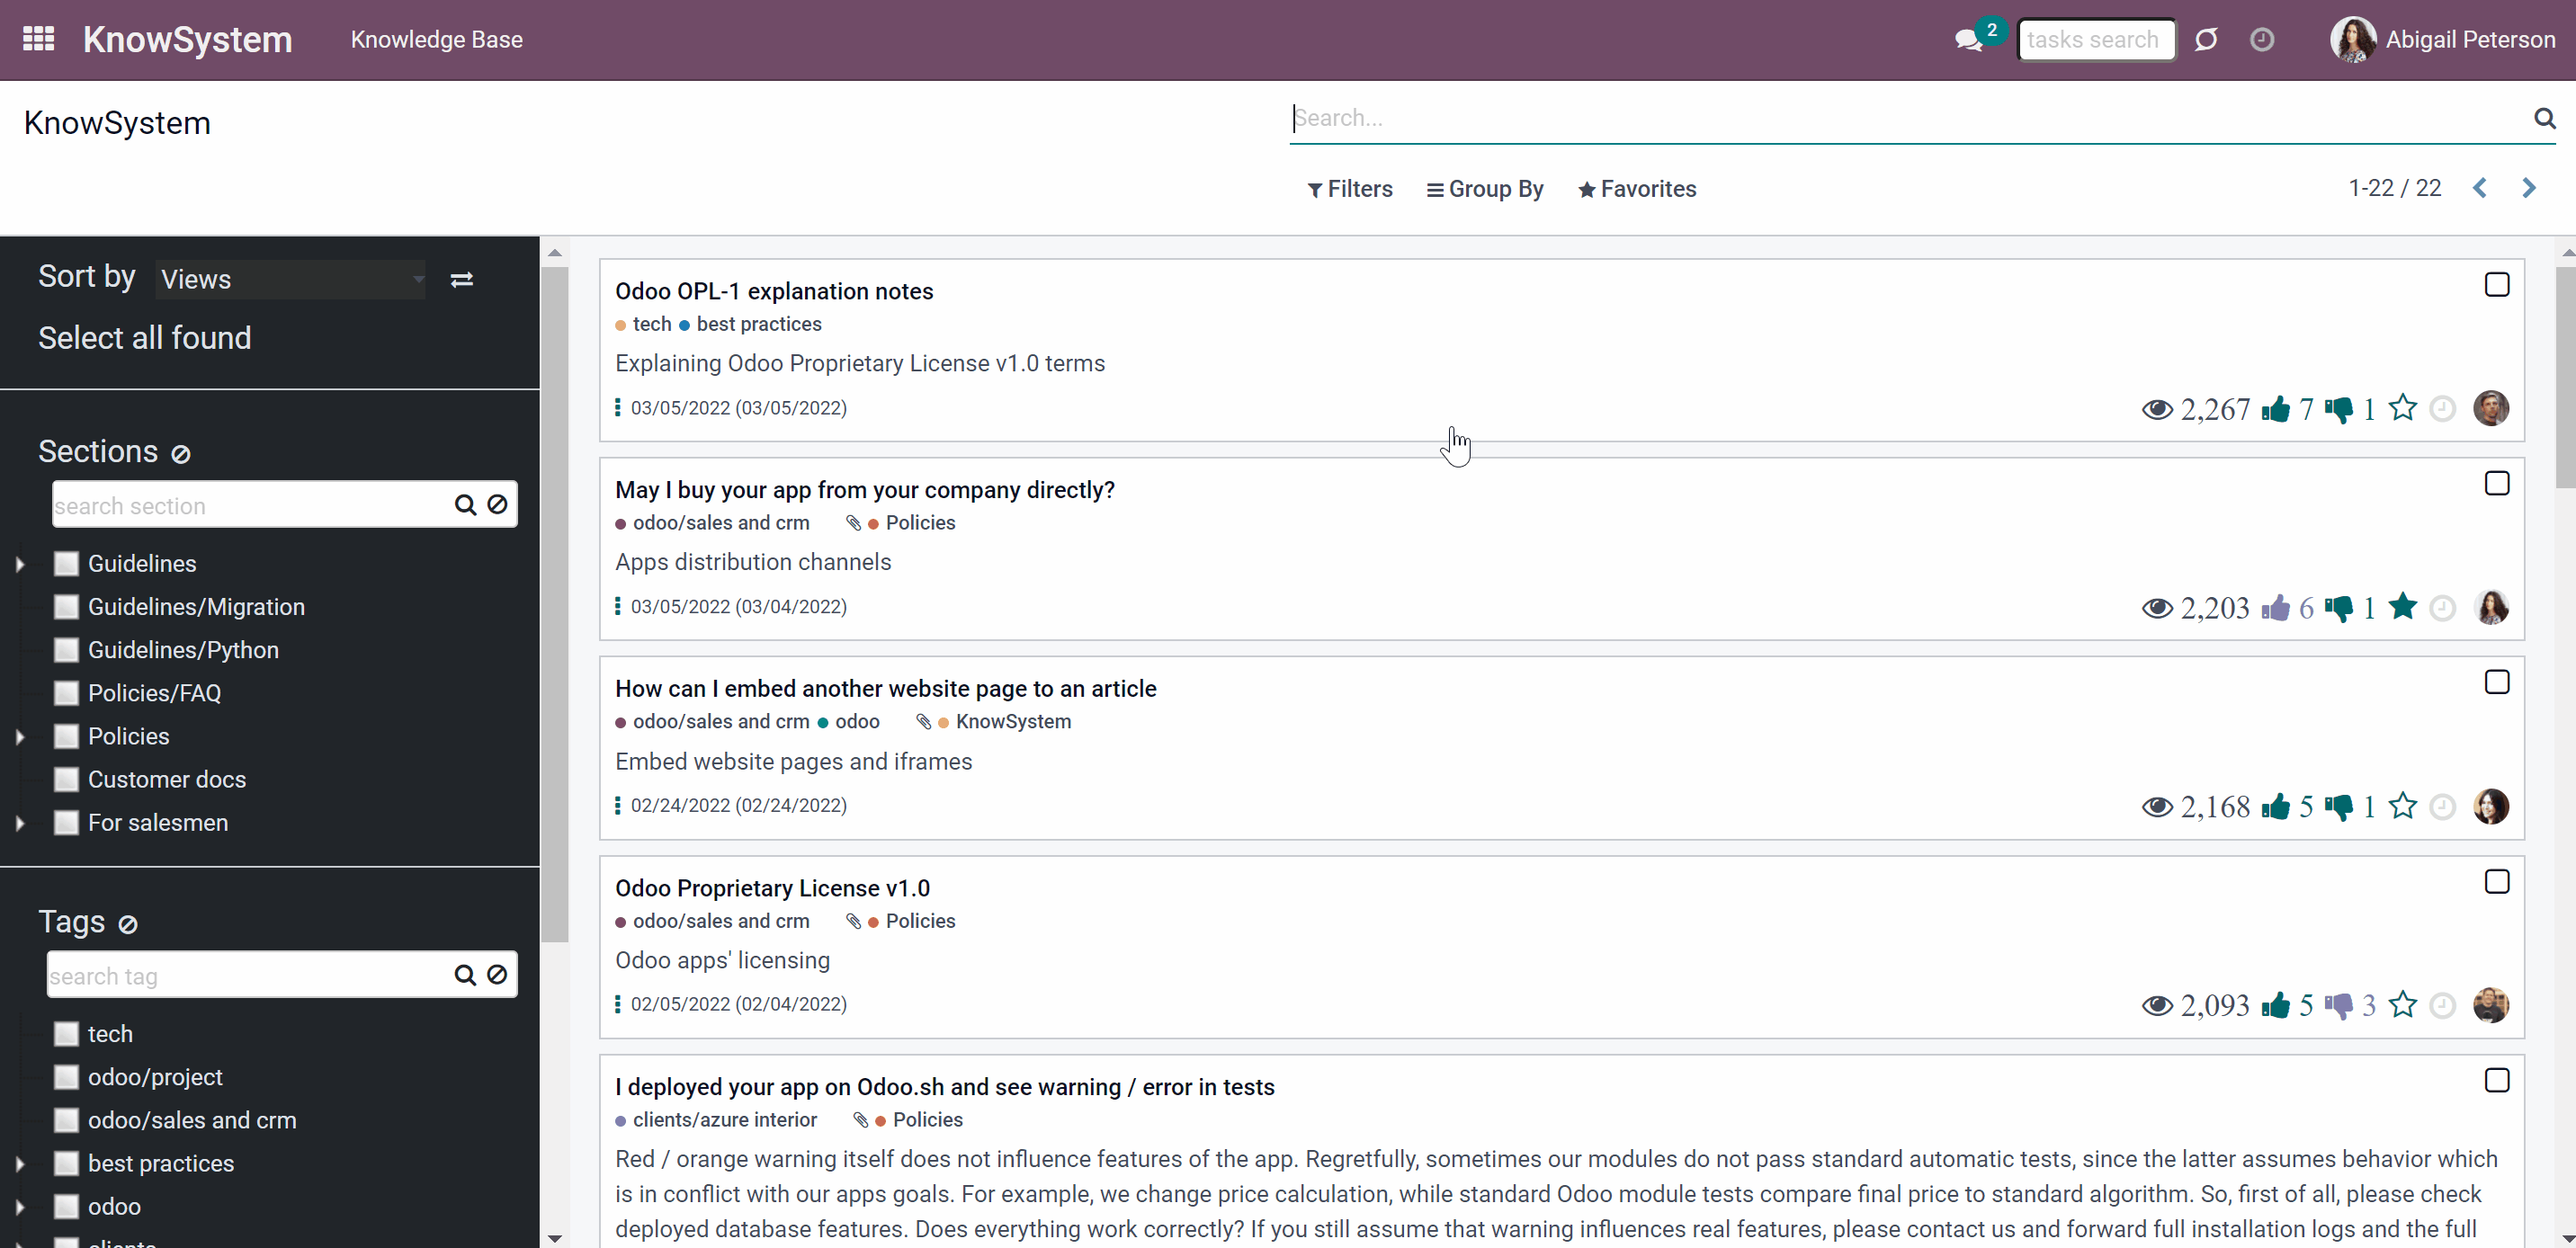Run the section search magnifier
Viewport: 2576px width, 1248px height.
[x=465, y=505]
